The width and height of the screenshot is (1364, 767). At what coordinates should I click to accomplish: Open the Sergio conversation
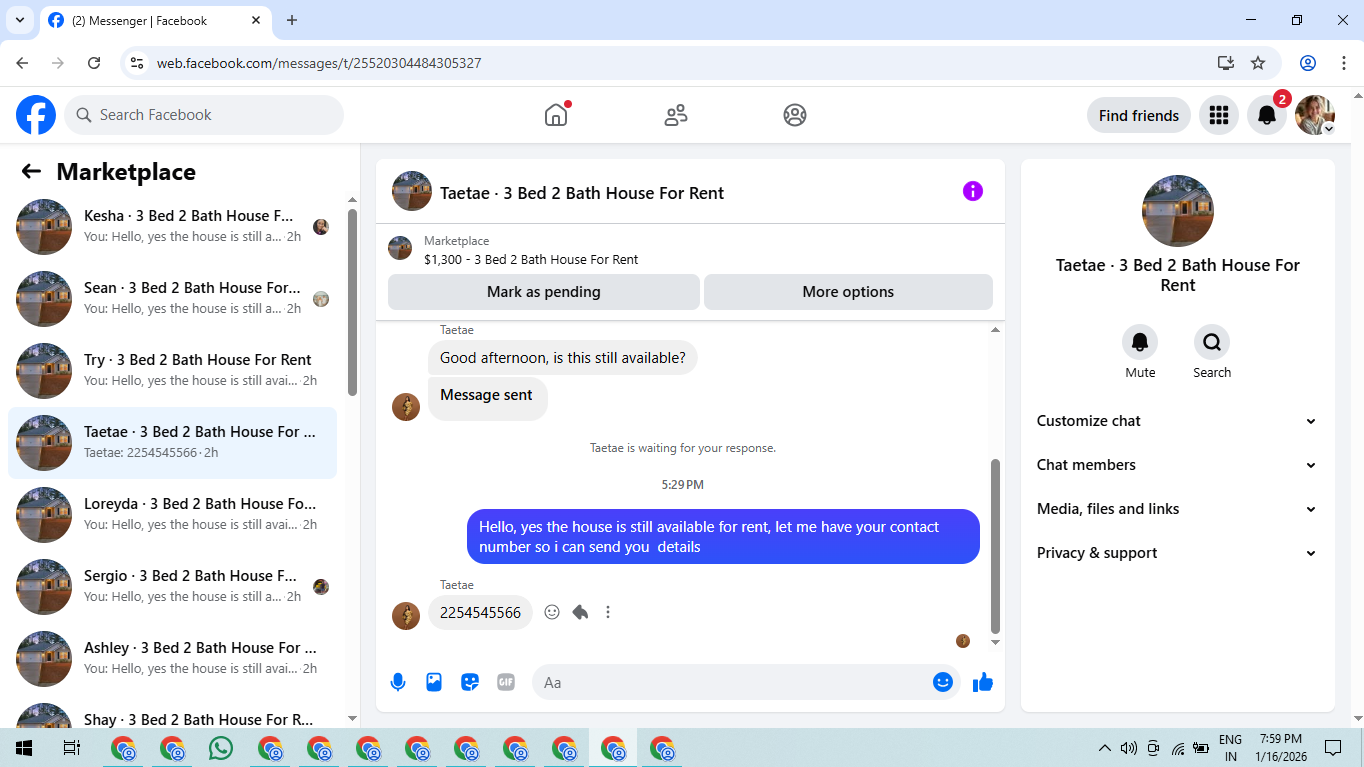(x=172, y=587)
